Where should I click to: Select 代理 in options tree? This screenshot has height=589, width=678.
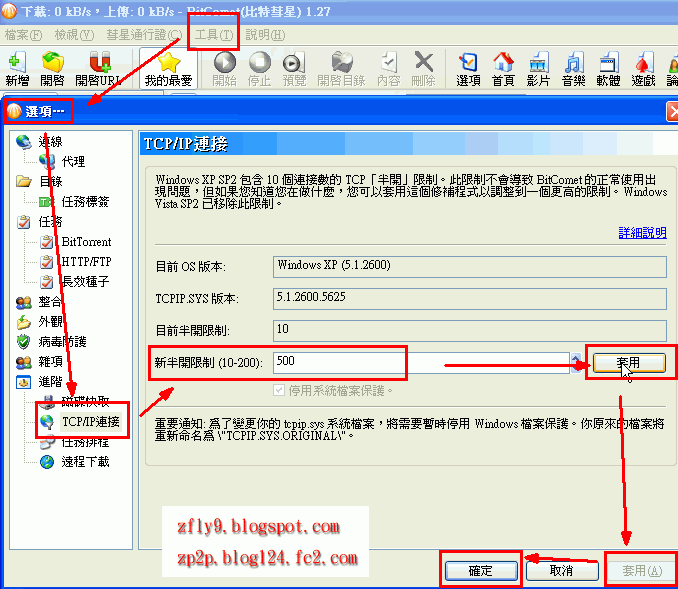point(73,162)
